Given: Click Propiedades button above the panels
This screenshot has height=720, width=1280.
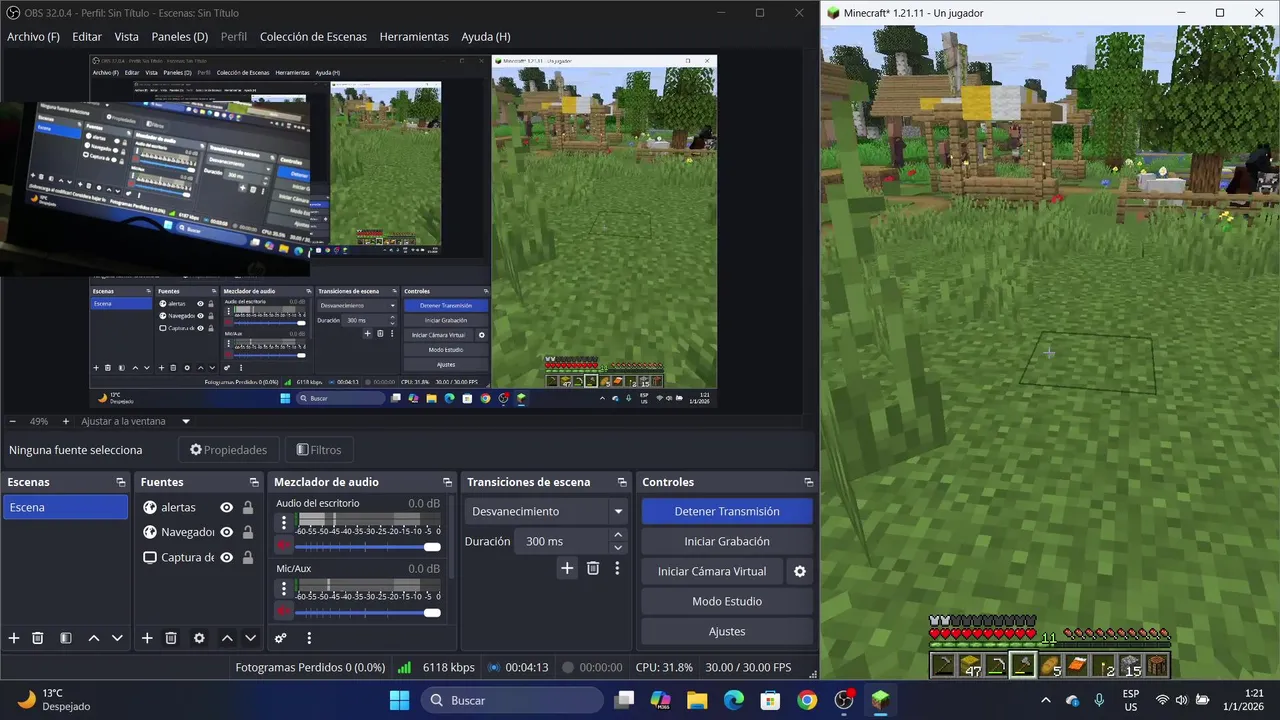Looking at the screenshot, I should 228,450.
